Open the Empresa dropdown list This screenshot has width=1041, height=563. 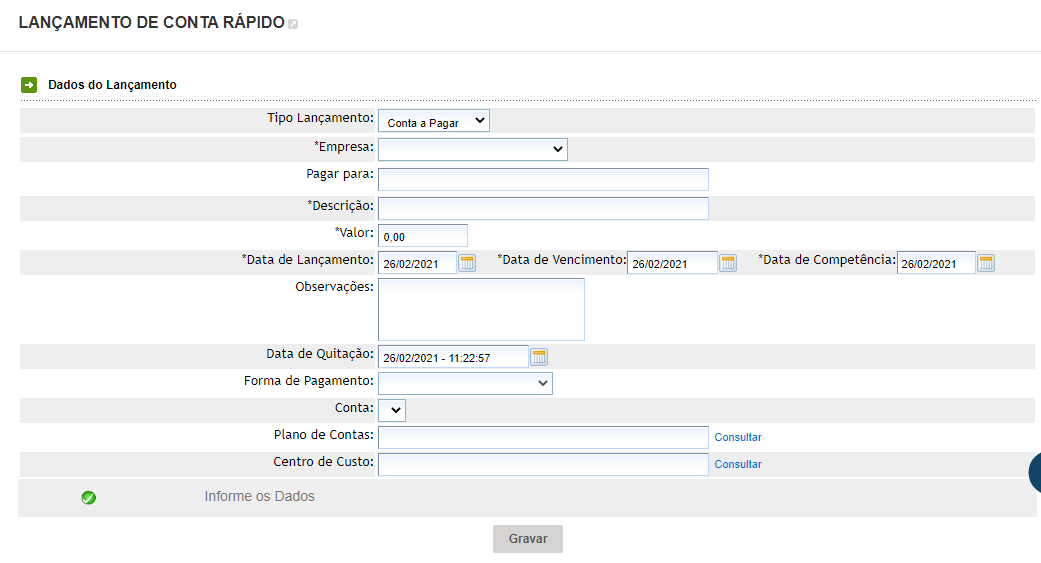tap(473, 149)
